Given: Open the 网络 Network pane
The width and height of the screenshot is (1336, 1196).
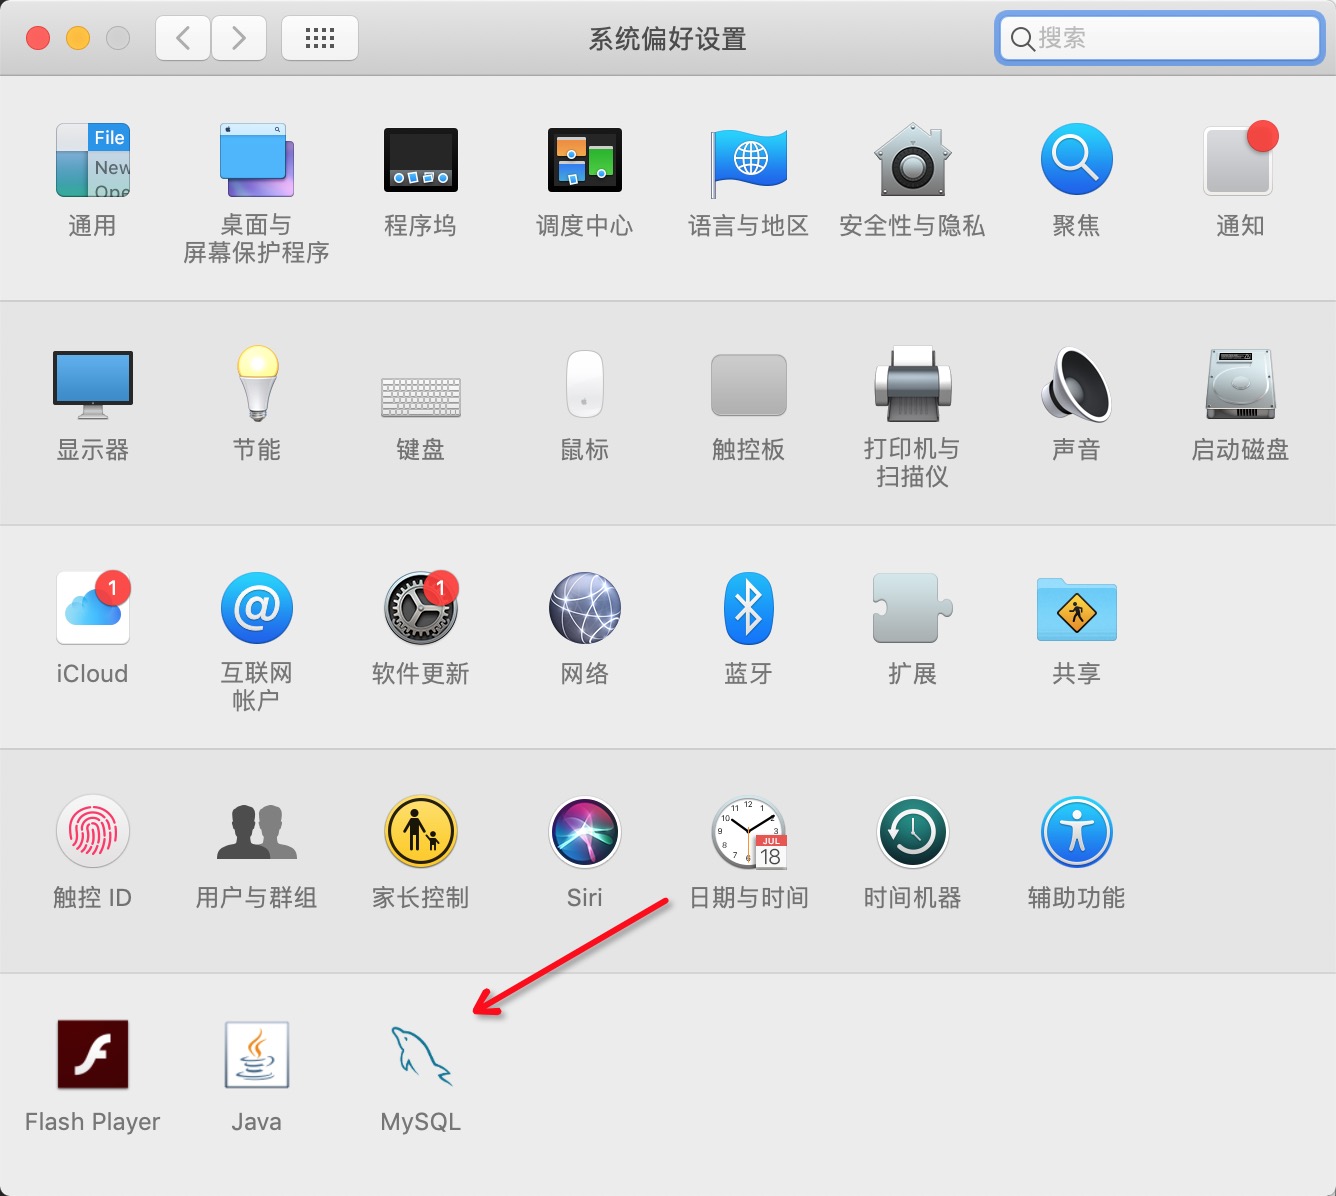Looking at the screenshot, I should [585, 608].
